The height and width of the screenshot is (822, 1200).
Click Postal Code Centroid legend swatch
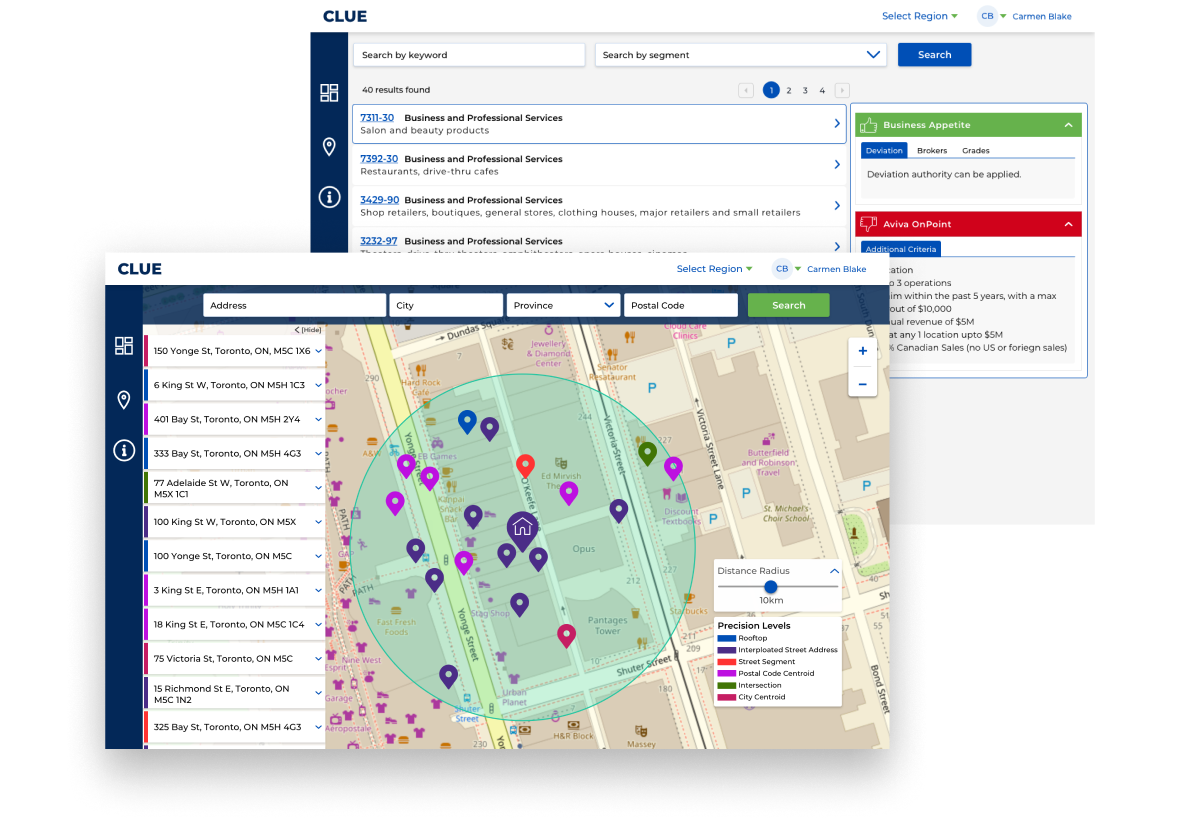(727, 673)
